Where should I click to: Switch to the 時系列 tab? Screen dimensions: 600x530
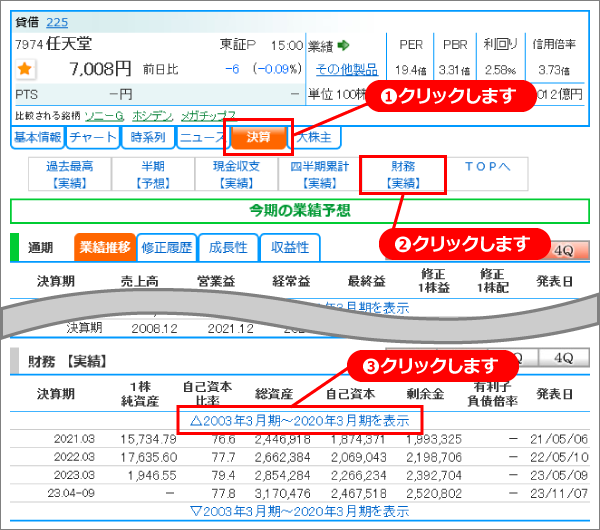pyautogui.click(x=148, y=137)
